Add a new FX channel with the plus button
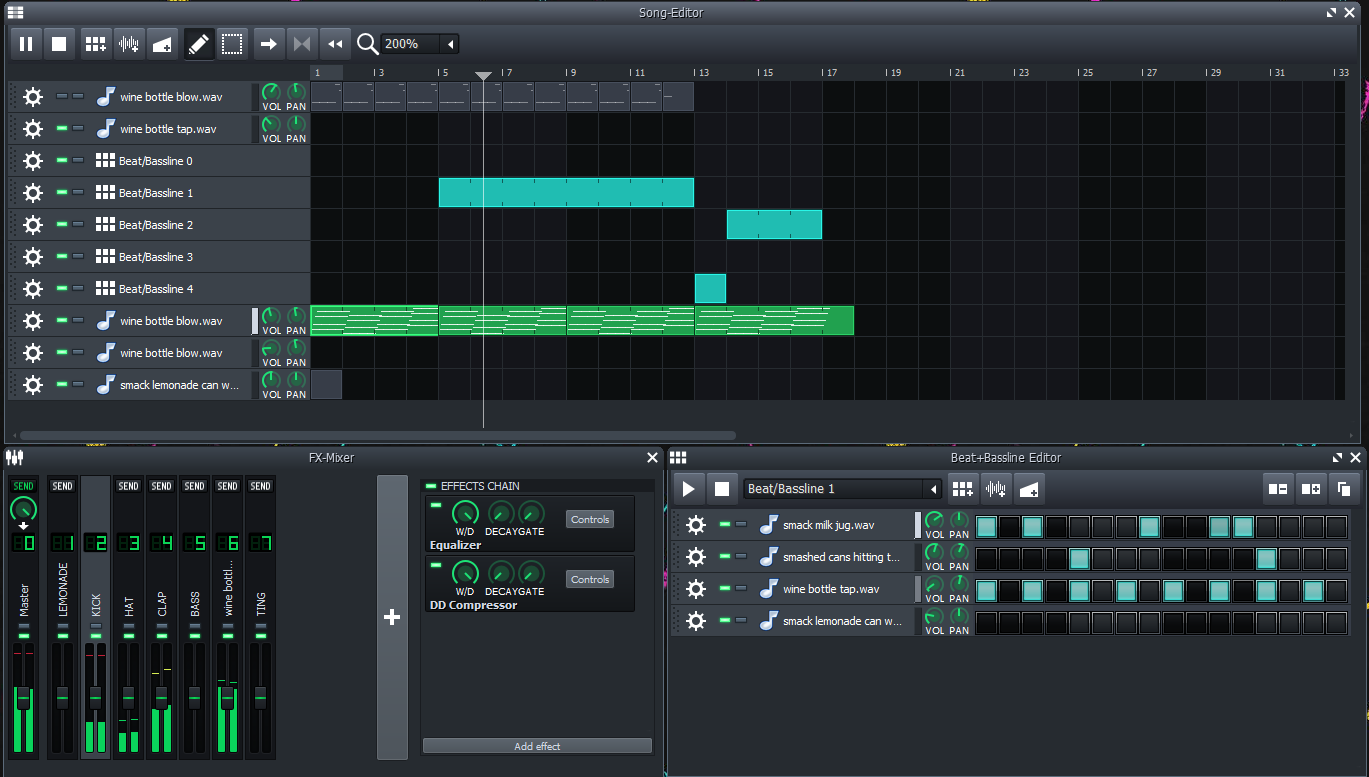The image size is (1369, 777). pos(392,618)
